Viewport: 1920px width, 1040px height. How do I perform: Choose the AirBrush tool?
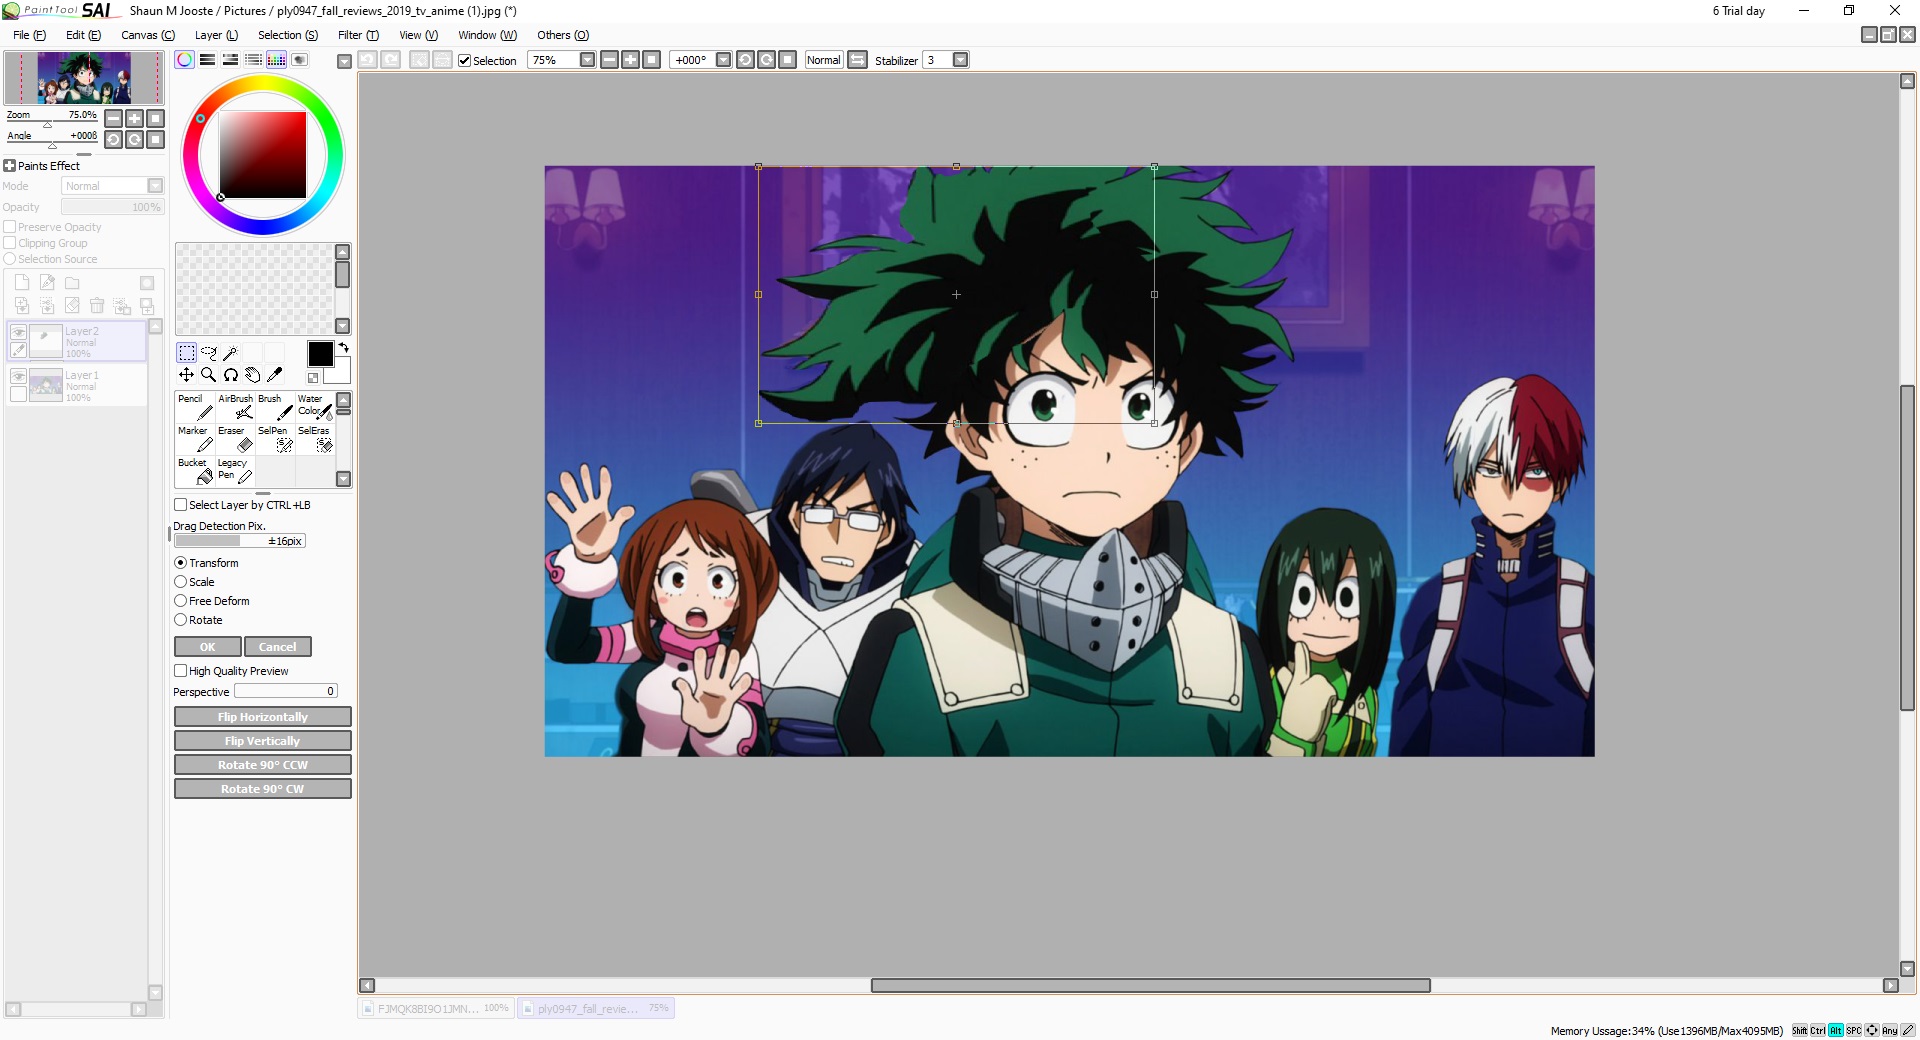tap(235, 407)
